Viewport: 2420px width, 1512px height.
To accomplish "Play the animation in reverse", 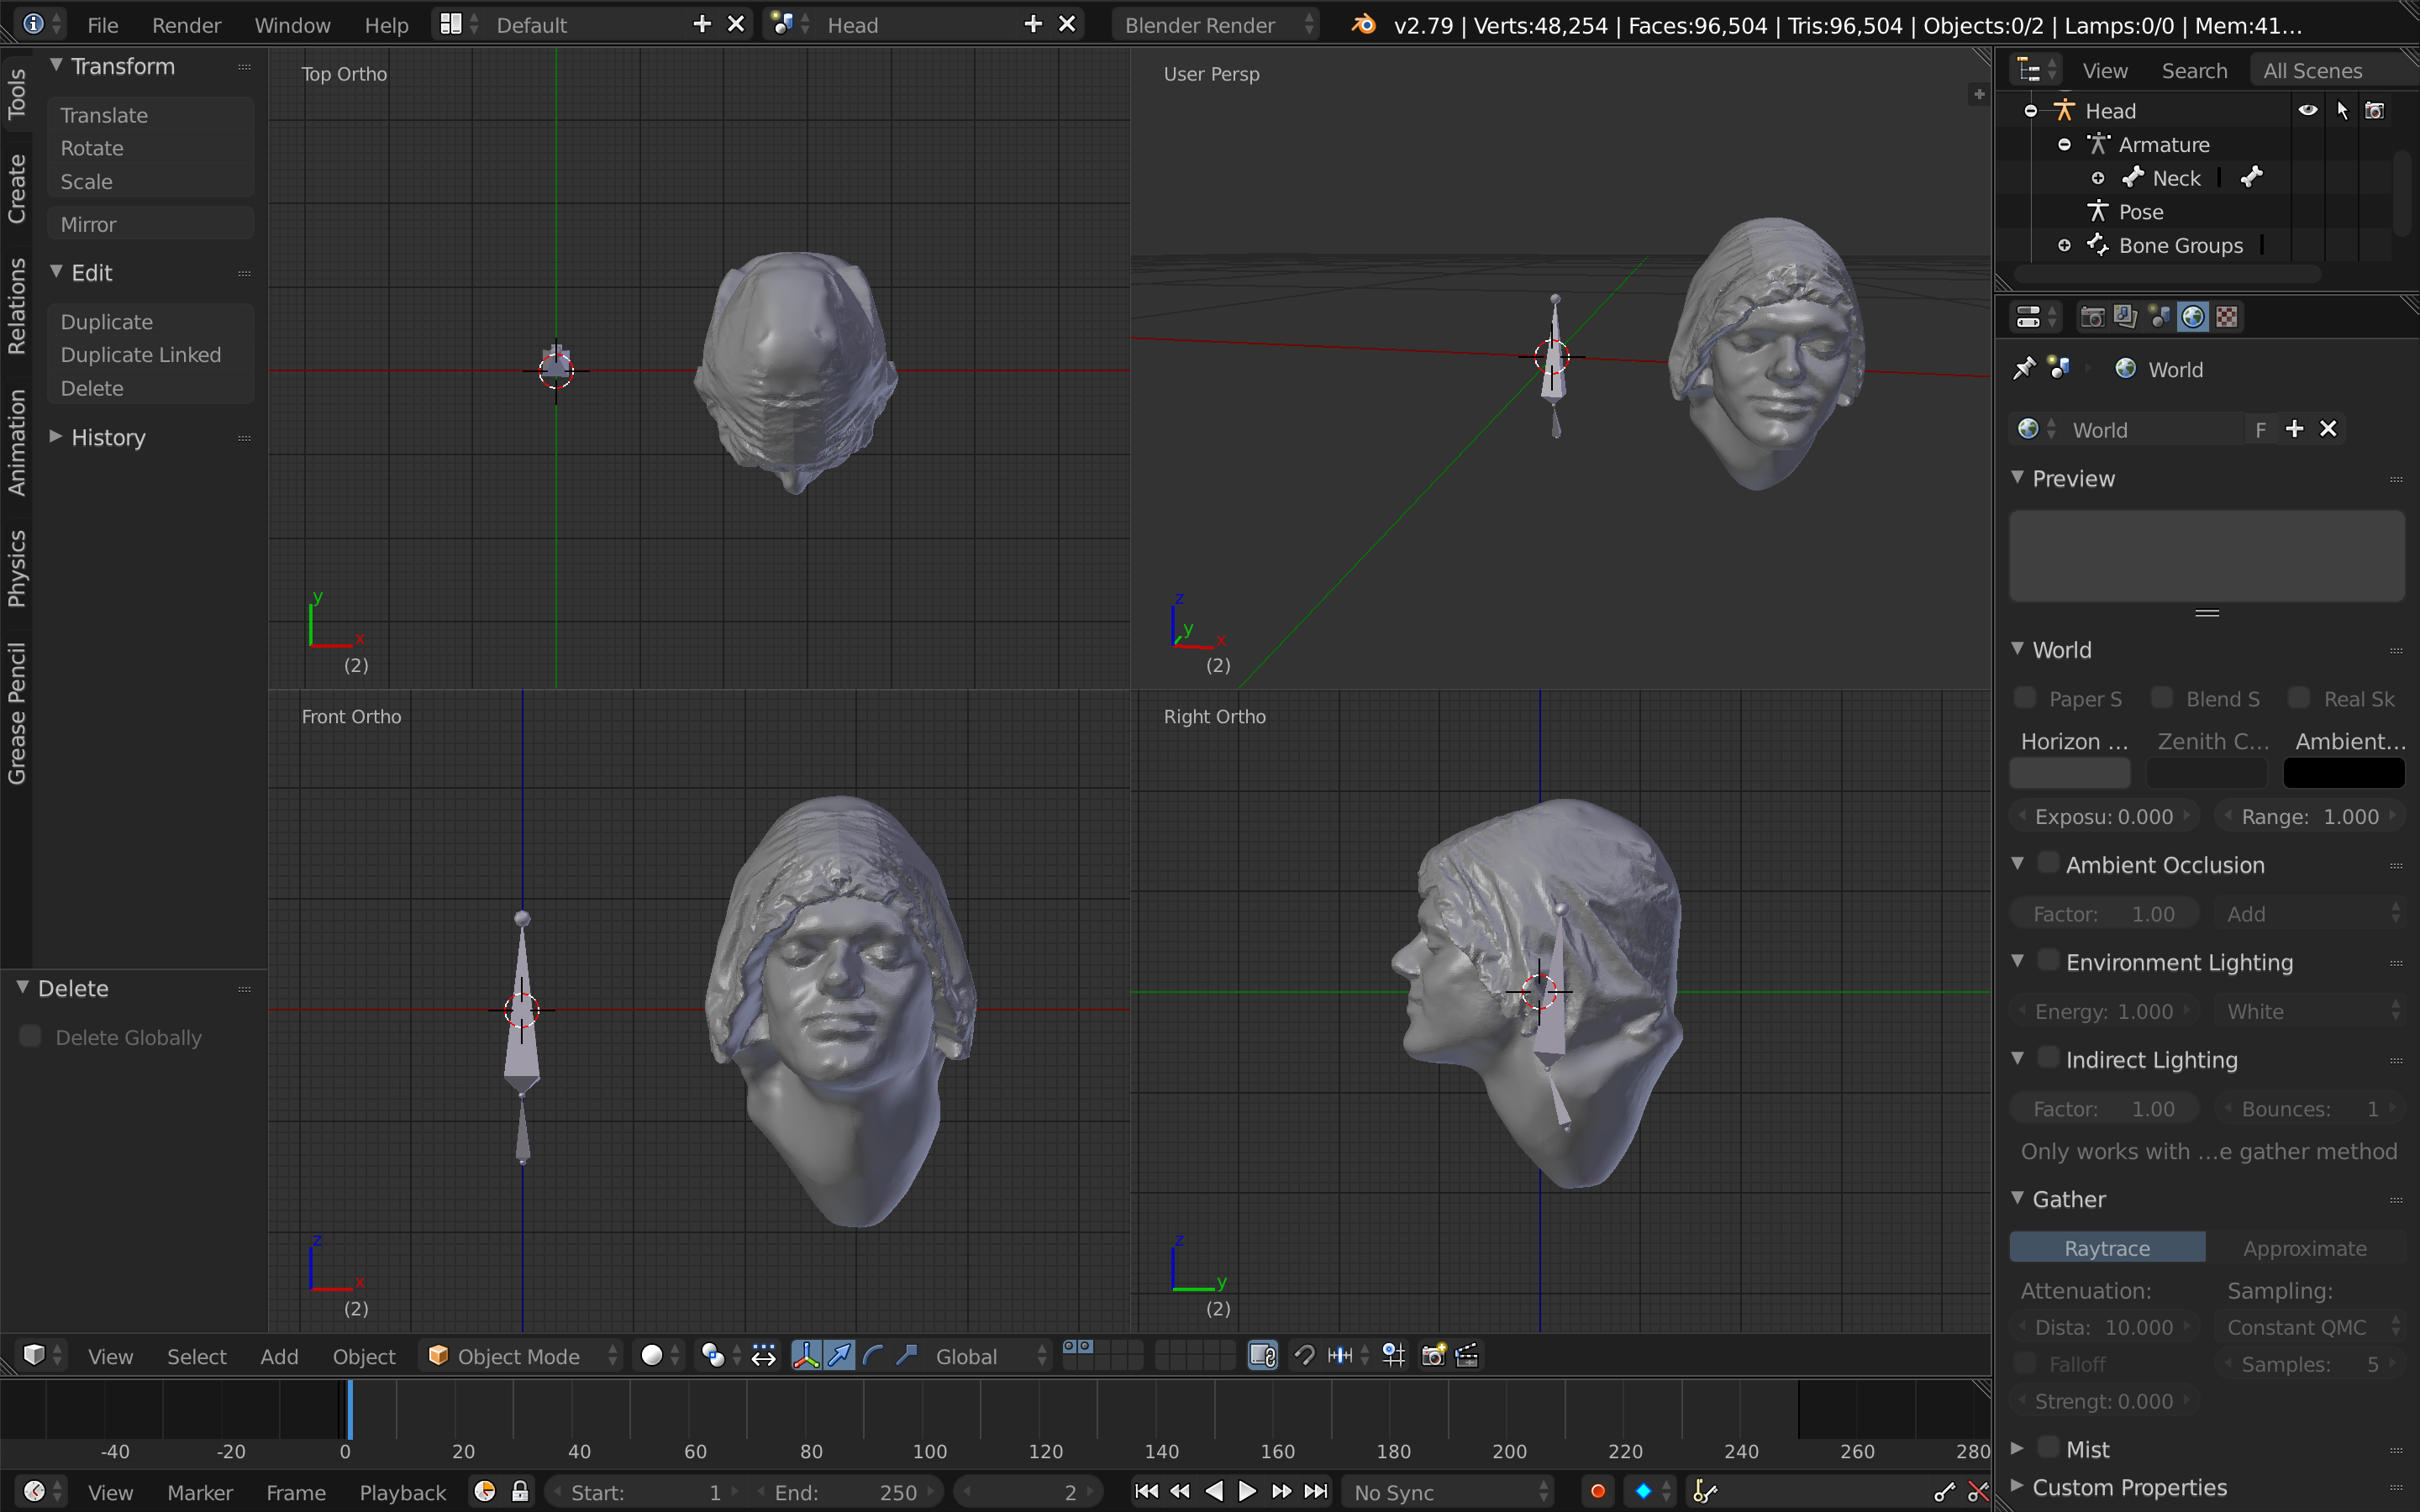I will (1214, 1491).
